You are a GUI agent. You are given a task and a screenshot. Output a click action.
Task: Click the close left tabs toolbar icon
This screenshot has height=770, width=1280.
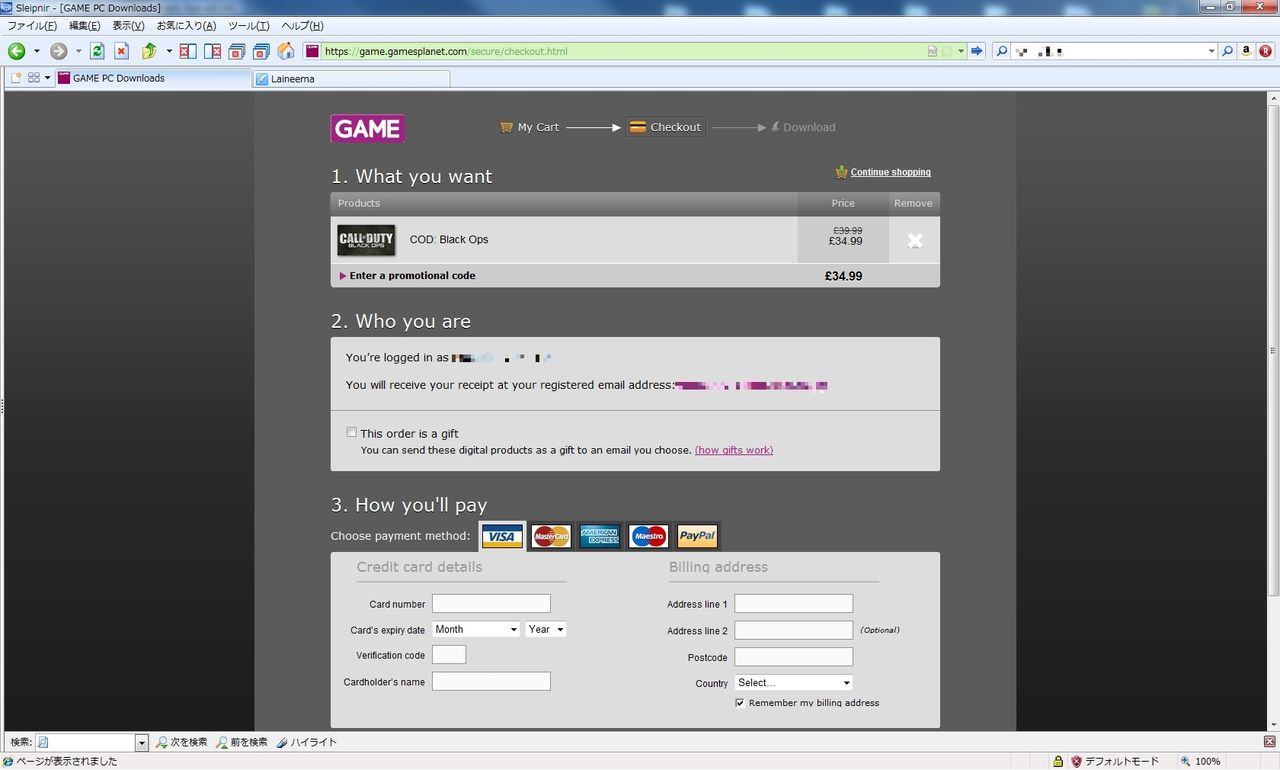pos(188,51)
